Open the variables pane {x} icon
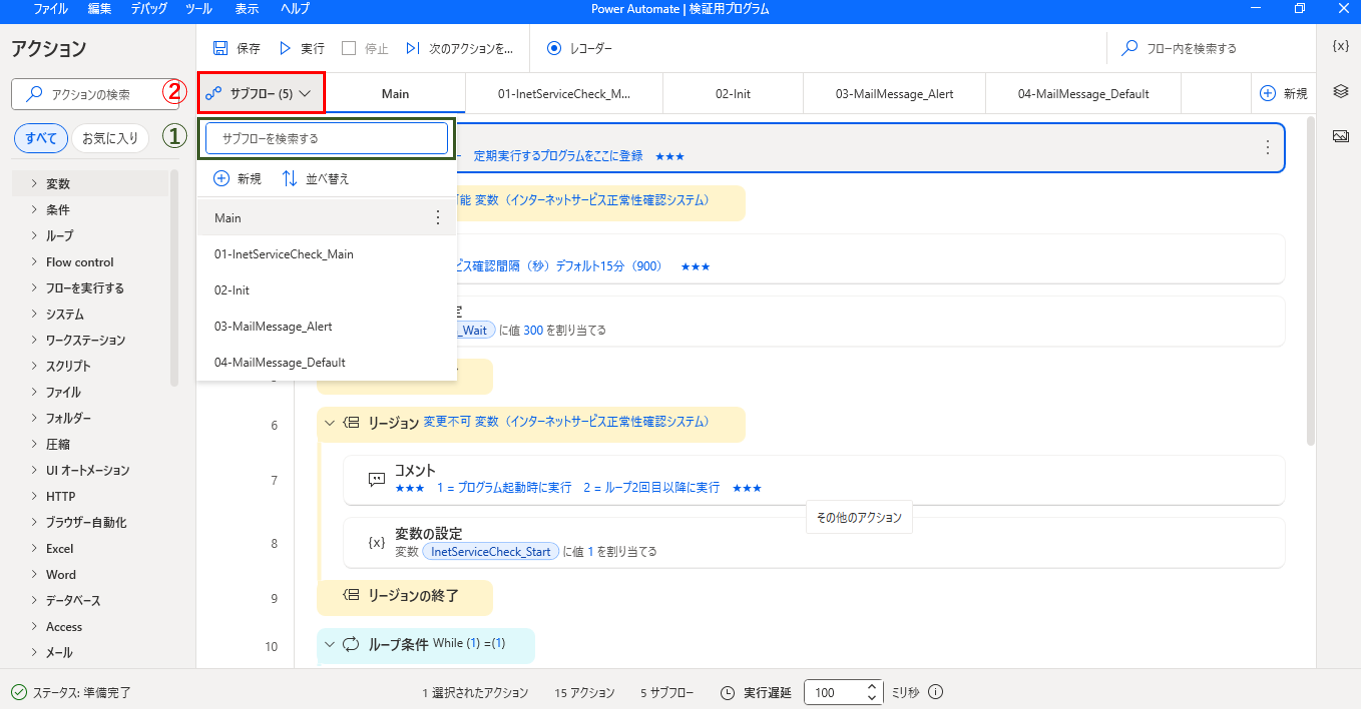This screenshot has height=709, width=1361. click(1341, 46)
